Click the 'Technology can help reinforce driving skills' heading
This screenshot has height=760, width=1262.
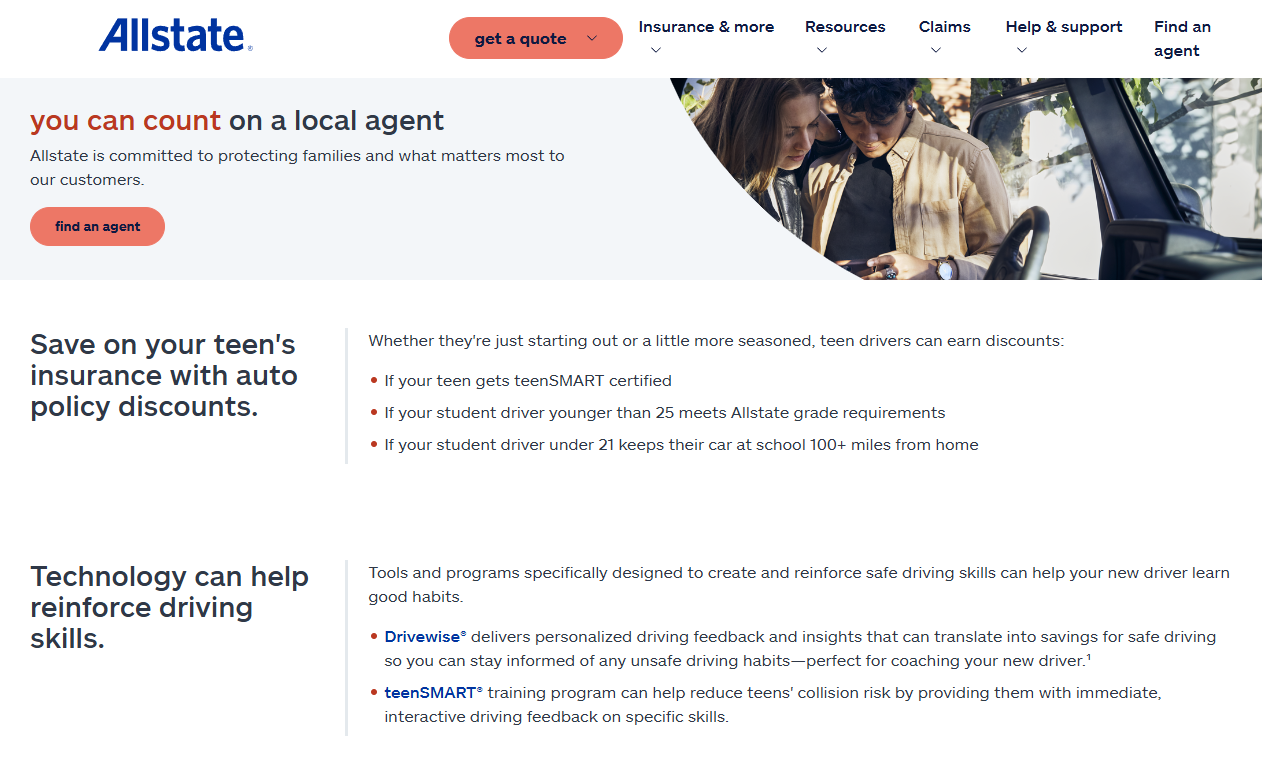(169, 608)
